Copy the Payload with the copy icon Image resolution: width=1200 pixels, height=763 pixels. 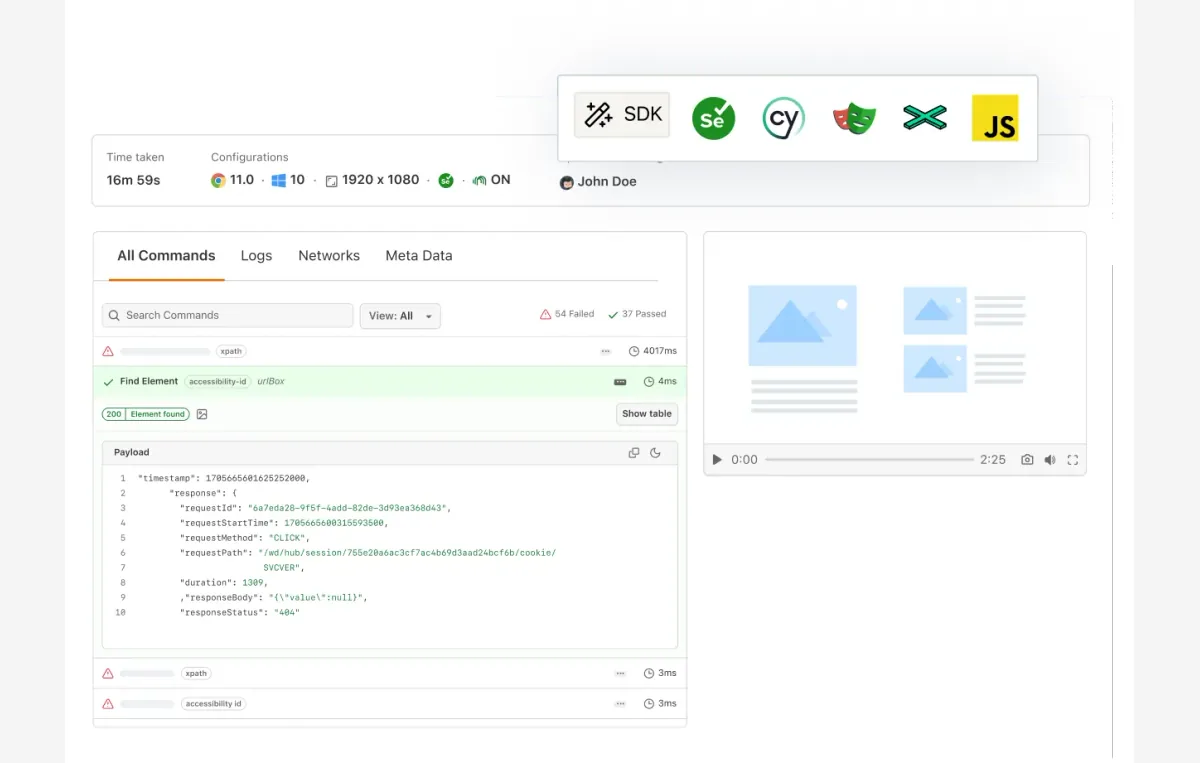634,453
